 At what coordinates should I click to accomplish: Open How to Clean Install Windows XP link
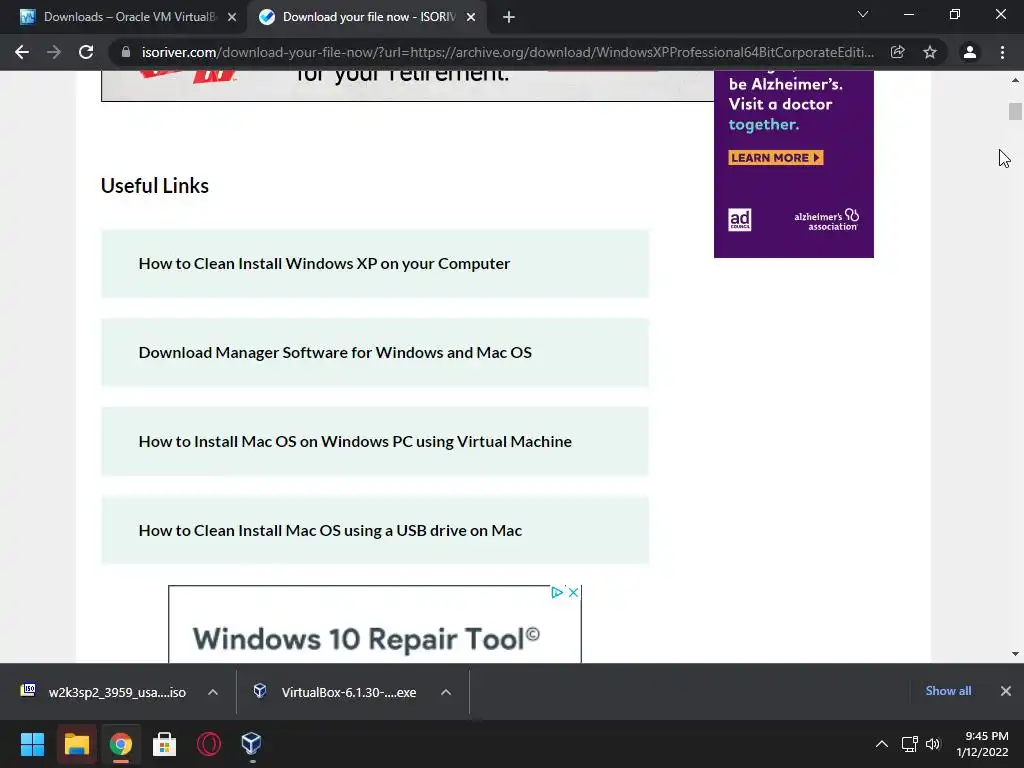click(x=375, y=264)
